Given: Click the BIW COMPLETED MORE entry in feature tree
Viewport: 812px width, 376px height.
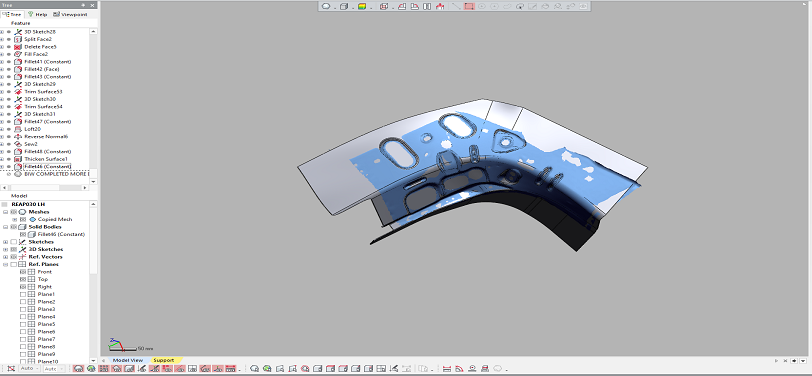Looking at the screenshot, I should click(56, 174).
